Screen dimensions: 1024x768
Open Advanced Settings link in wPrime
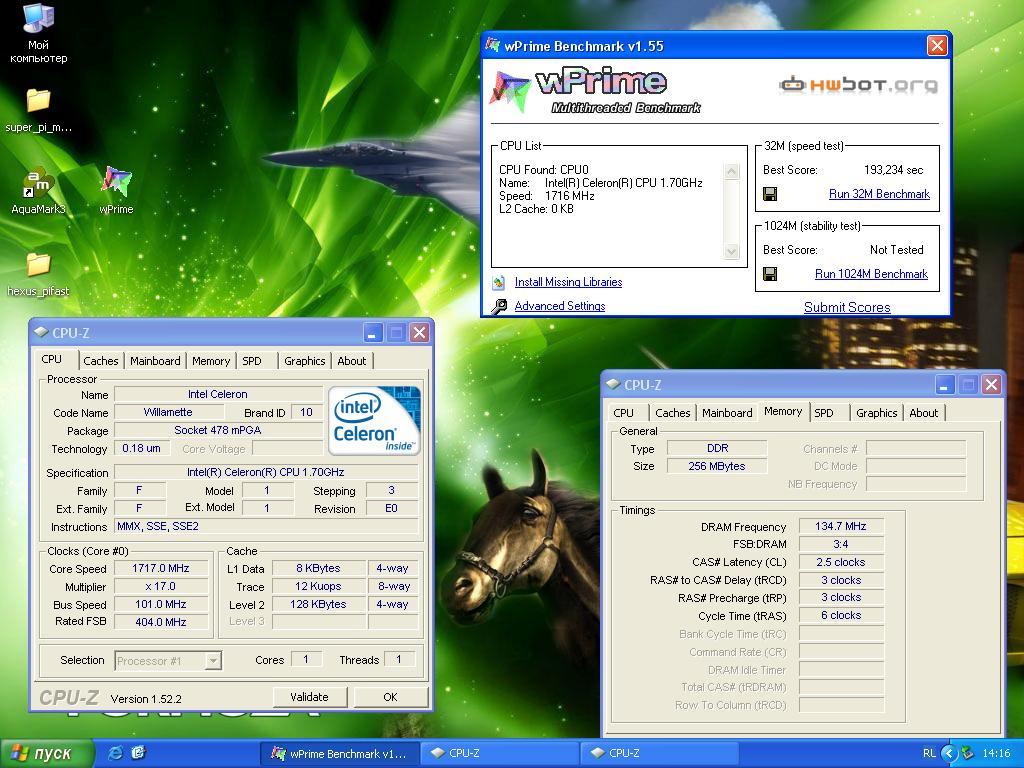tap(560, 306)
